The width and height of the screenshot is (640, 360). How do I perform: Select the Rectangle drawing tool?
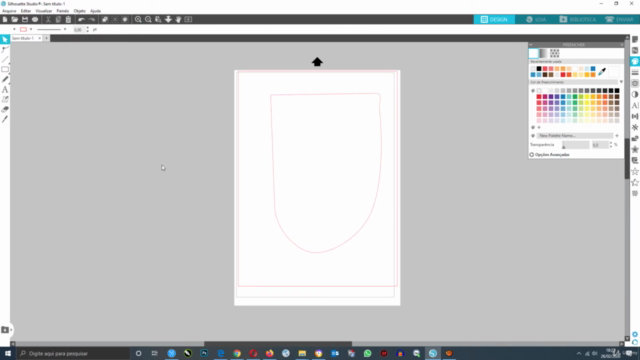coord(5,69)
